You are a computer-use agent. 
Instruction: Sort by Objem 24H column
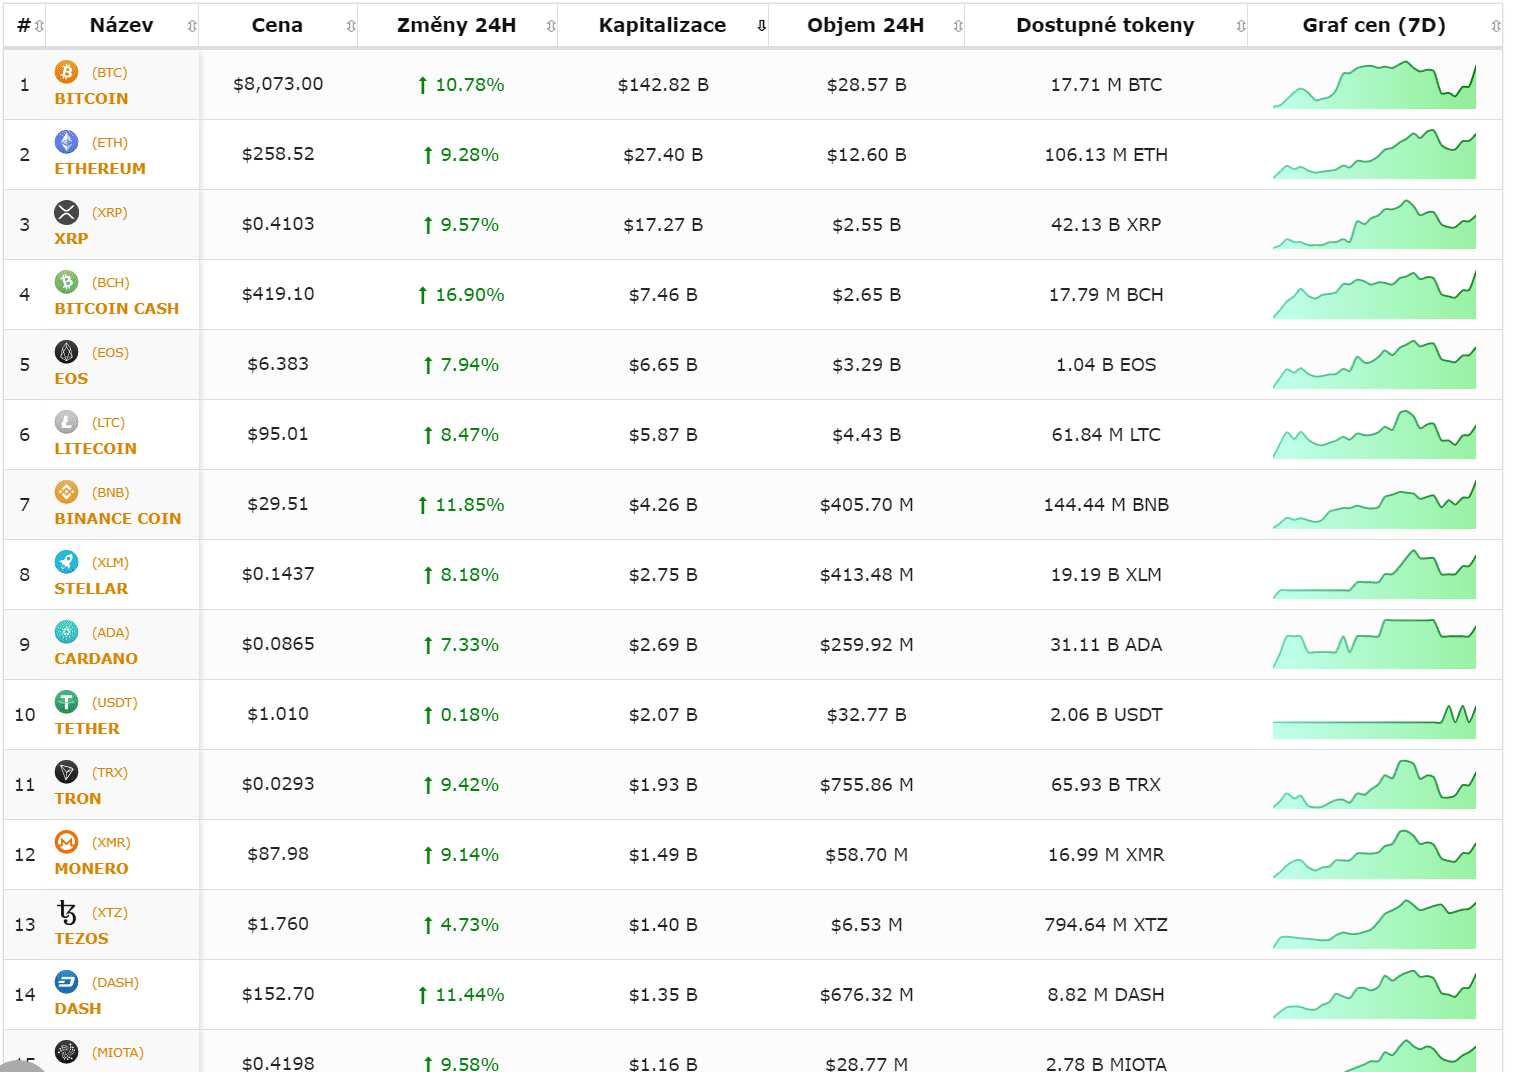(865, 25)
